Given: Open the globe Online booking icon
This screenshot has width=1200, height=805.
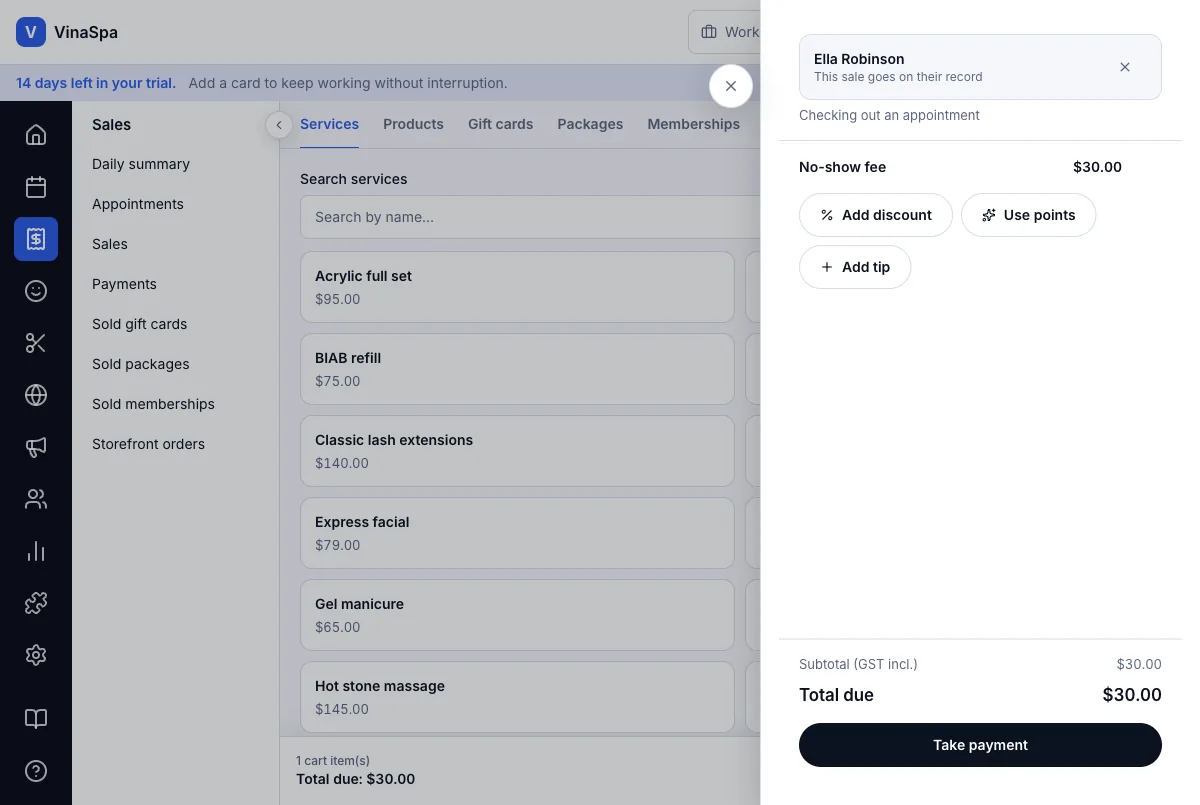Looking at the screenshot, I should pyautogui.click(x=36, y=395).
